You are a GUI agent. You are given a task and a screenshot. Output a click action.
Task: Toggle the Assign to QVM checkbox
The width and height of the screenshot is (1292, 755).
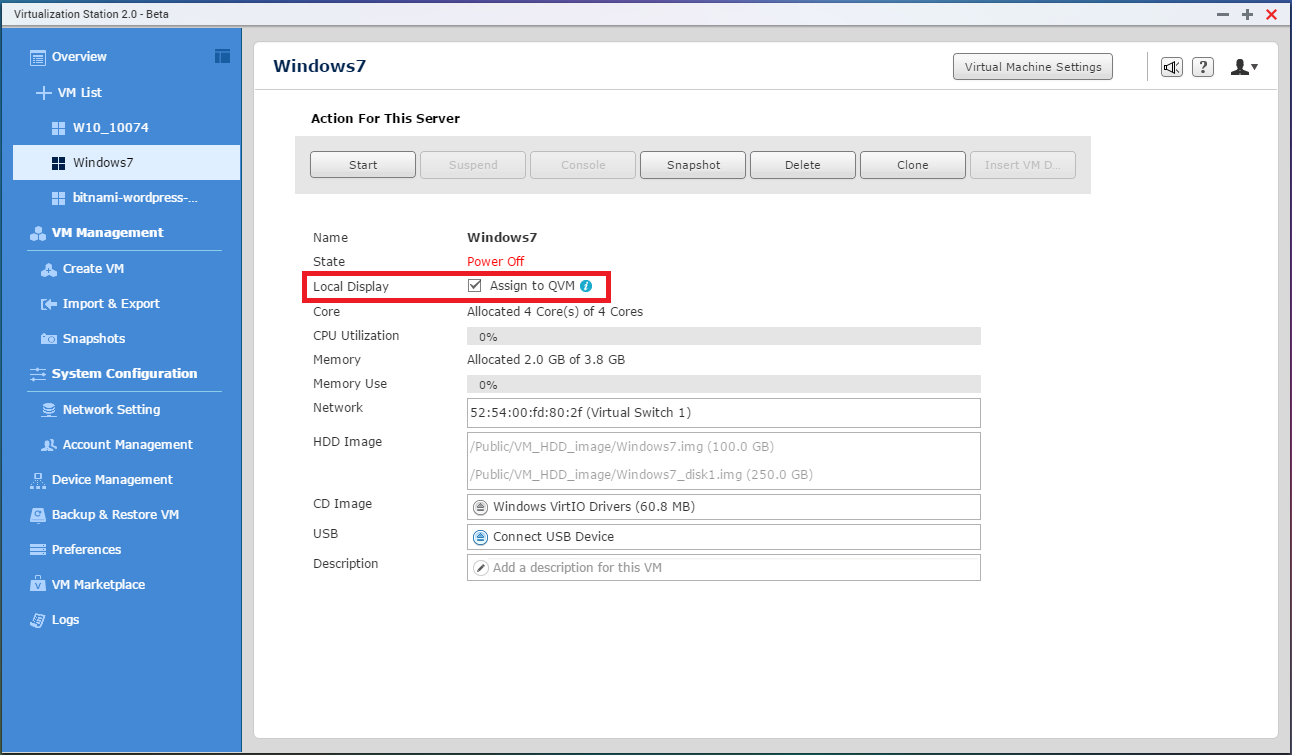(x=475, y=286)
